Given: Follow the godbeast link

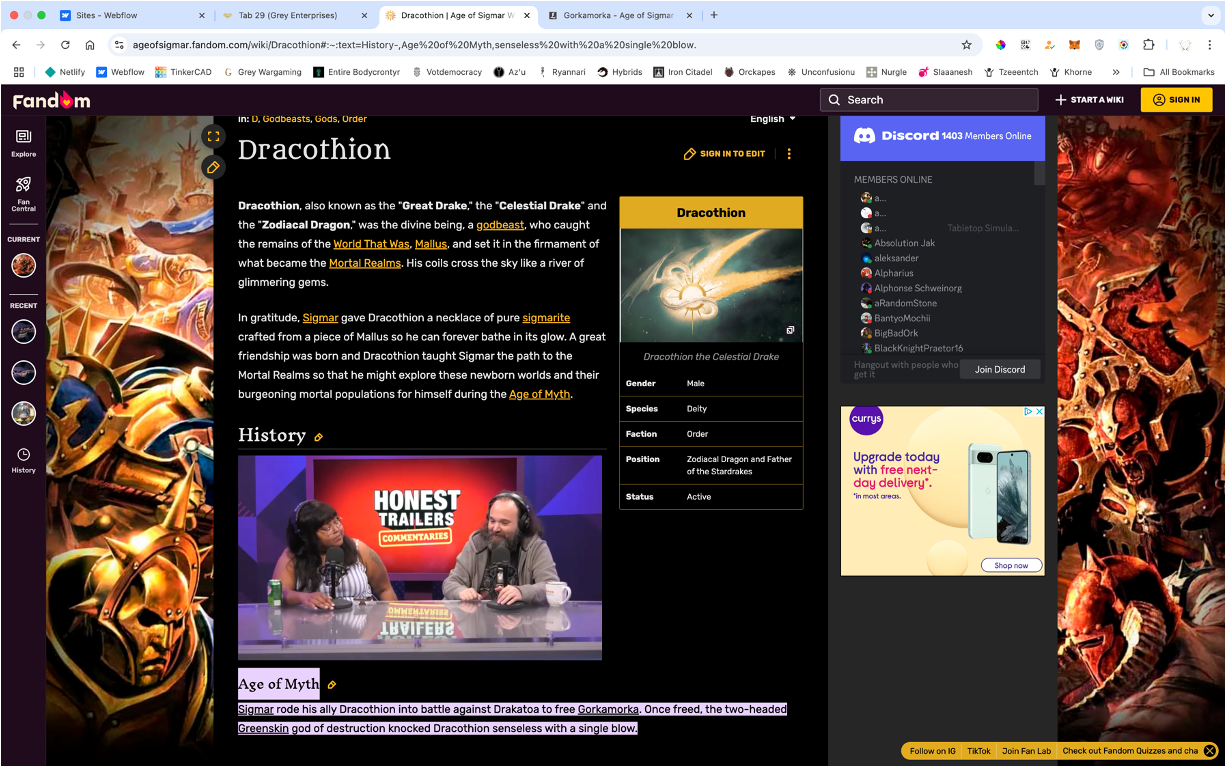Looking at the screenshot, I should point(500,225).
